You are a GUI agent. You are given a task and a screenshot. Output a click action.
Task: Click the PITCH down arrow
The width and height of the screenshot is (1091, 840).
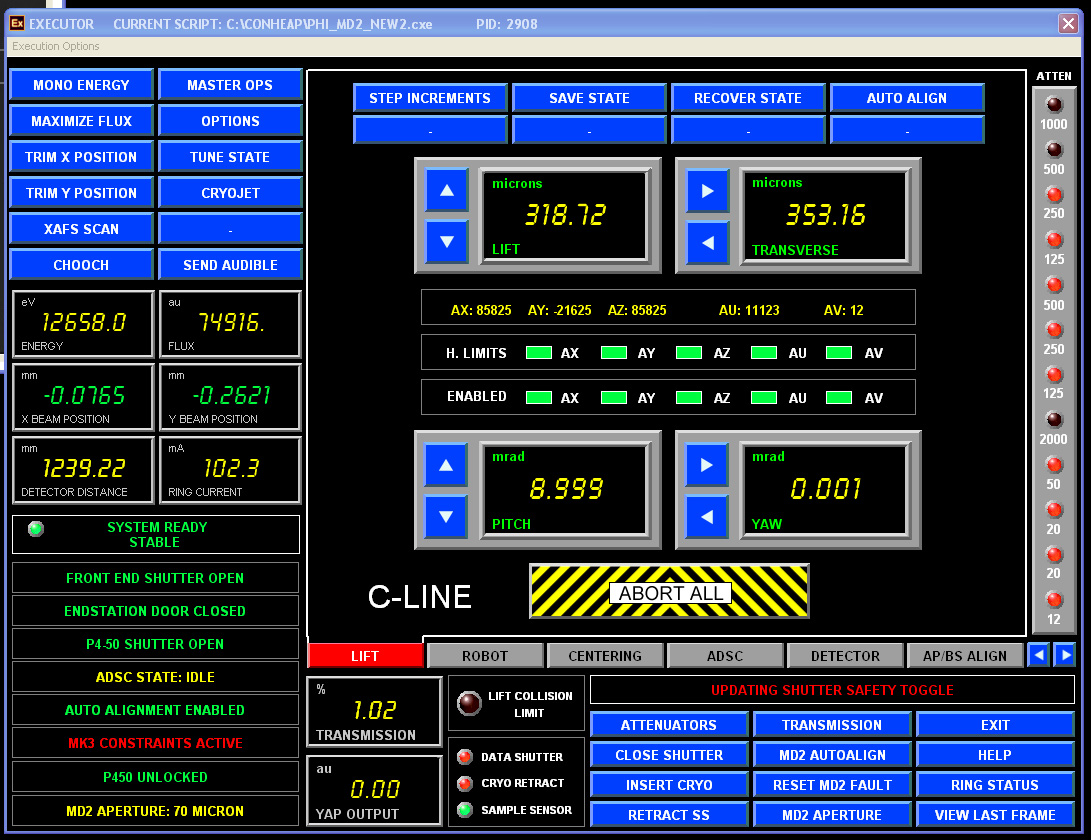(x=444, y=517)
